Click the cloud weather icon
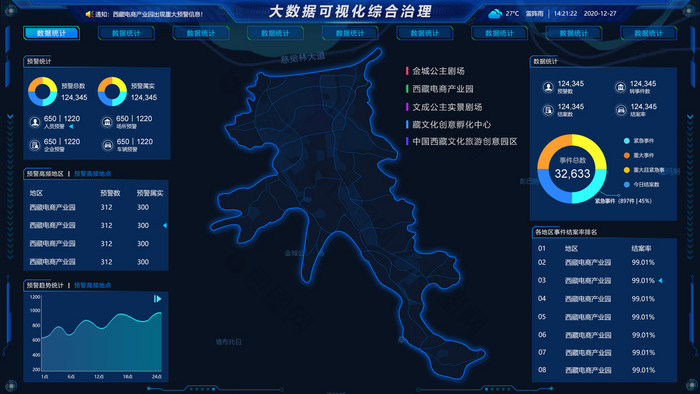The height and width of the screenshot is (394, 700). click(495, 14)
